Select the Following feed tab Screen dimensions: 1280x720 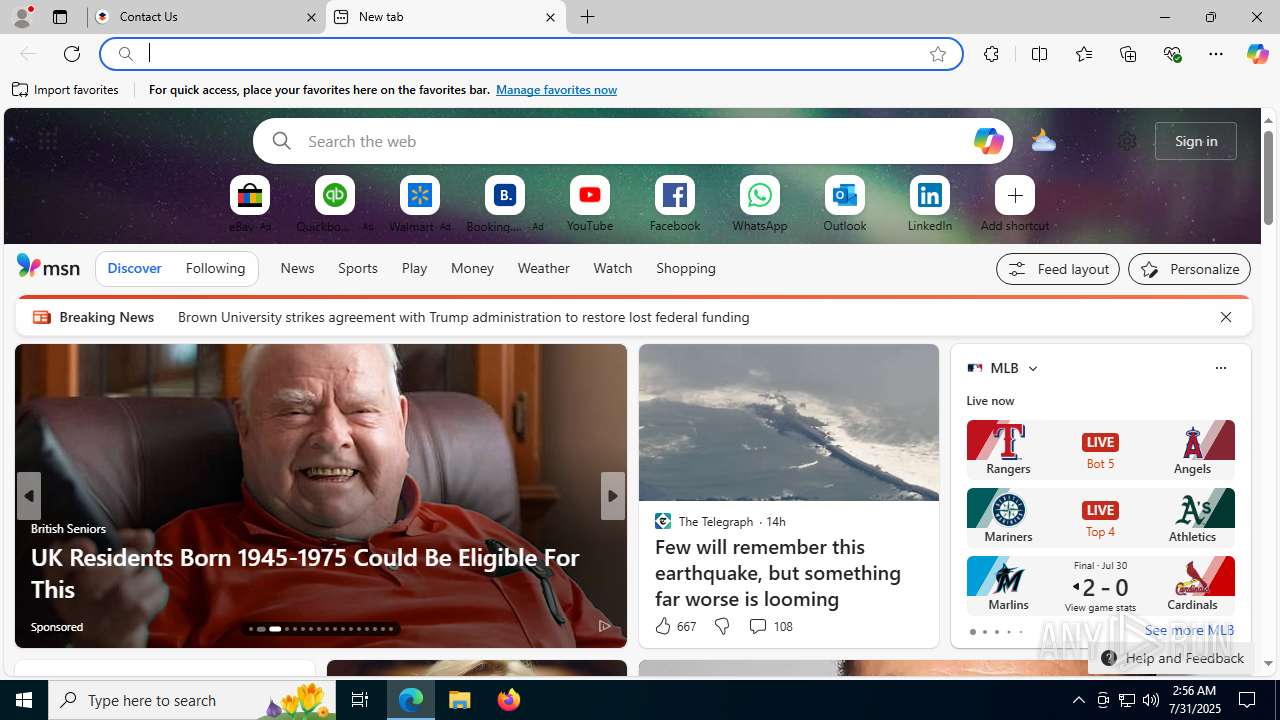pyautogui.click(x=215, y=268)
